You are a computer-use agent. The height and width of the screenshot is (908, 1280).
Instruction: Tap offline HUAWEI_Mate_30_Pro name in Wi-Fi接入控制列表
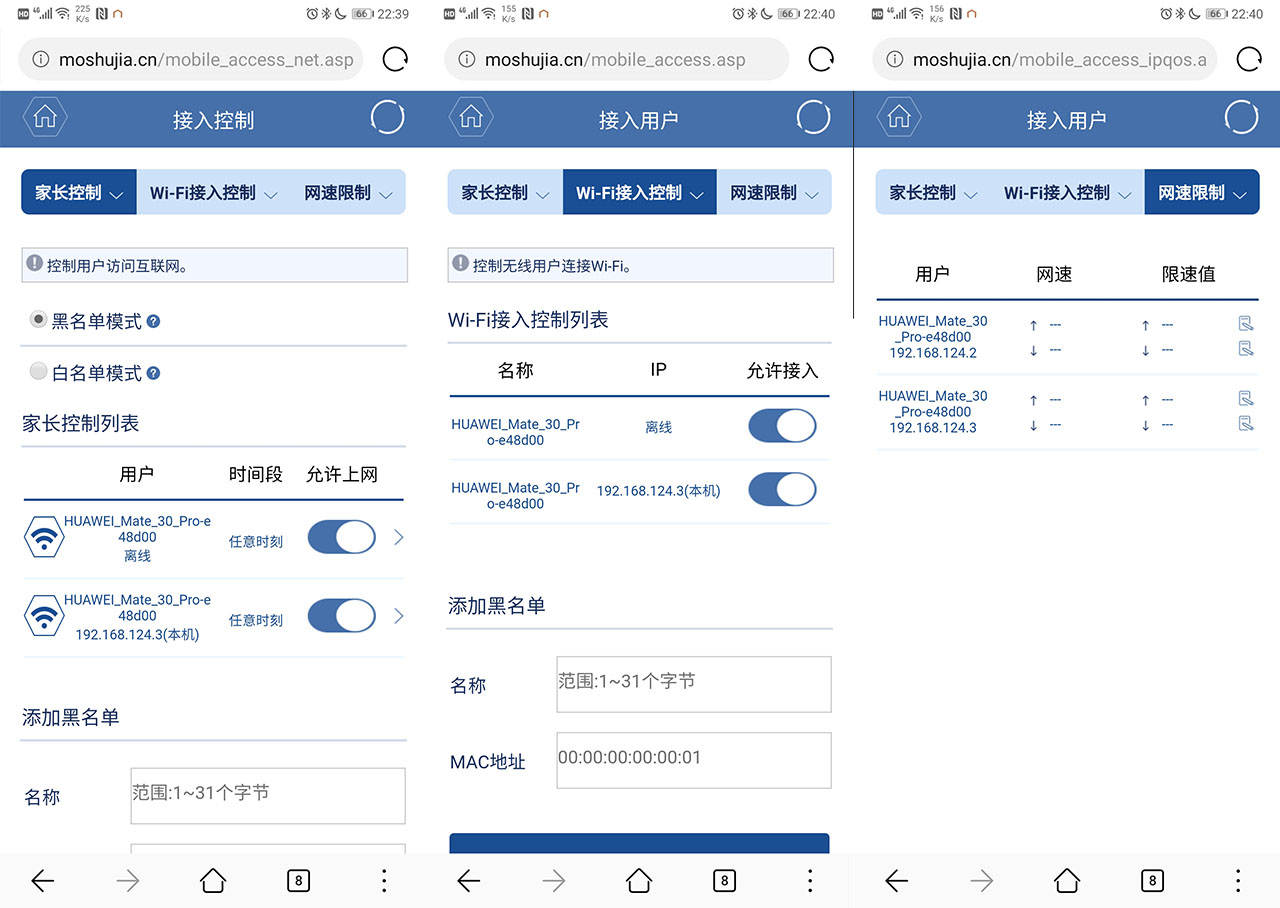(515, 432)
